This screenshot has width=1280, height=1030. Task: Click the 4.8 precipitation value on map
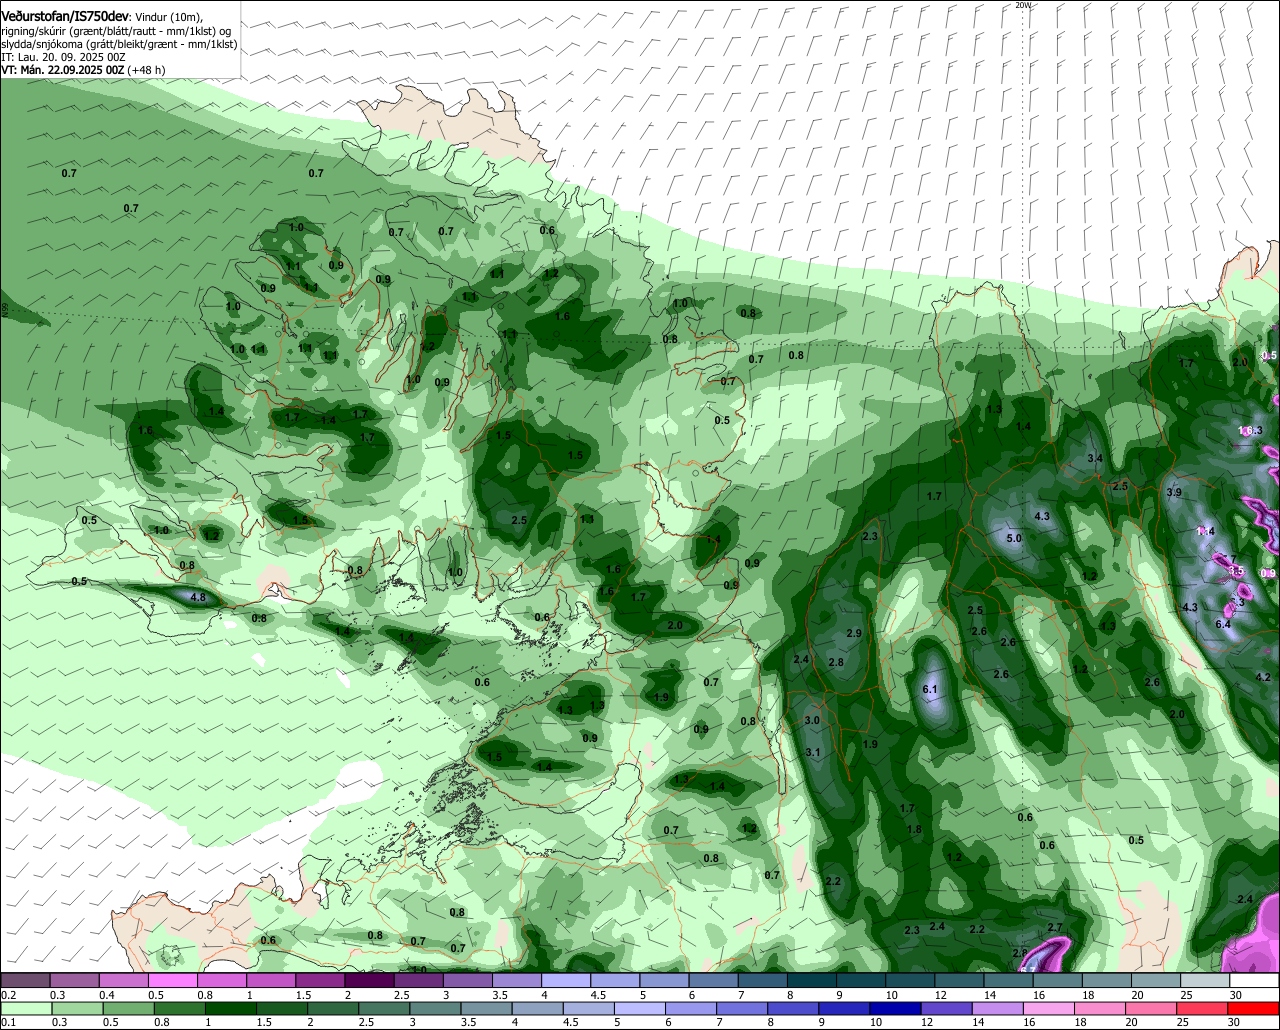click(198, 597)
